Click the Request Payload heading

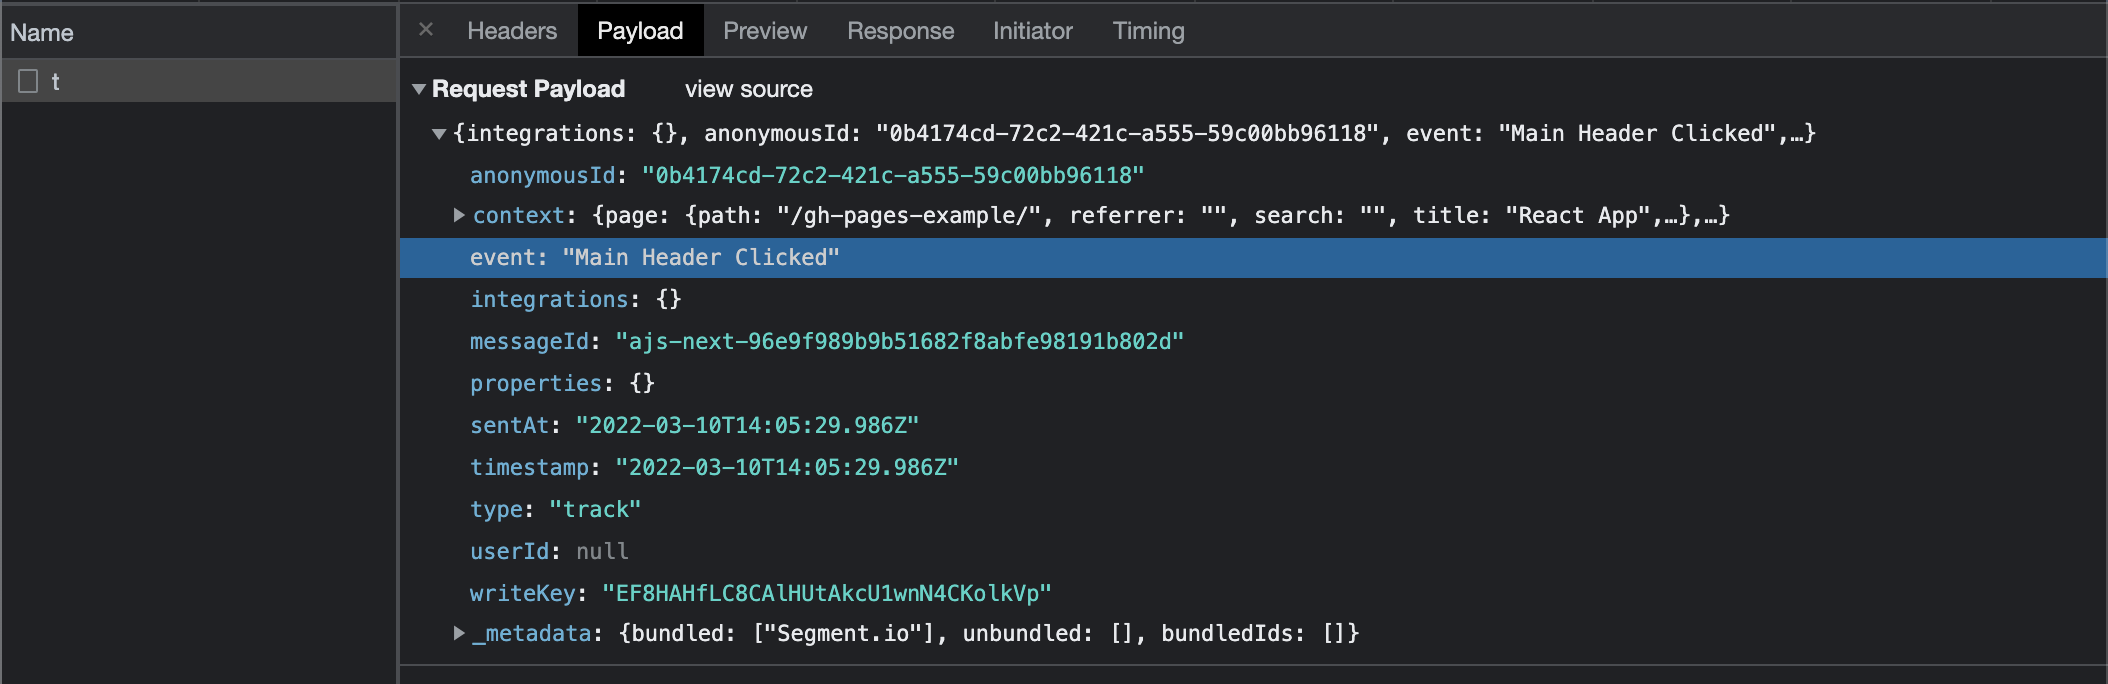(528, 89)
